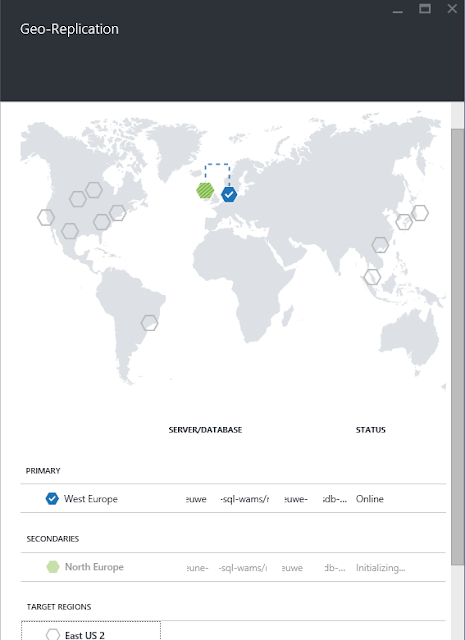Image resolution: width=465 pixels, height=640 pixels.
Task: Click the TARGET REGIONS section label
Action: coord(59,607)
